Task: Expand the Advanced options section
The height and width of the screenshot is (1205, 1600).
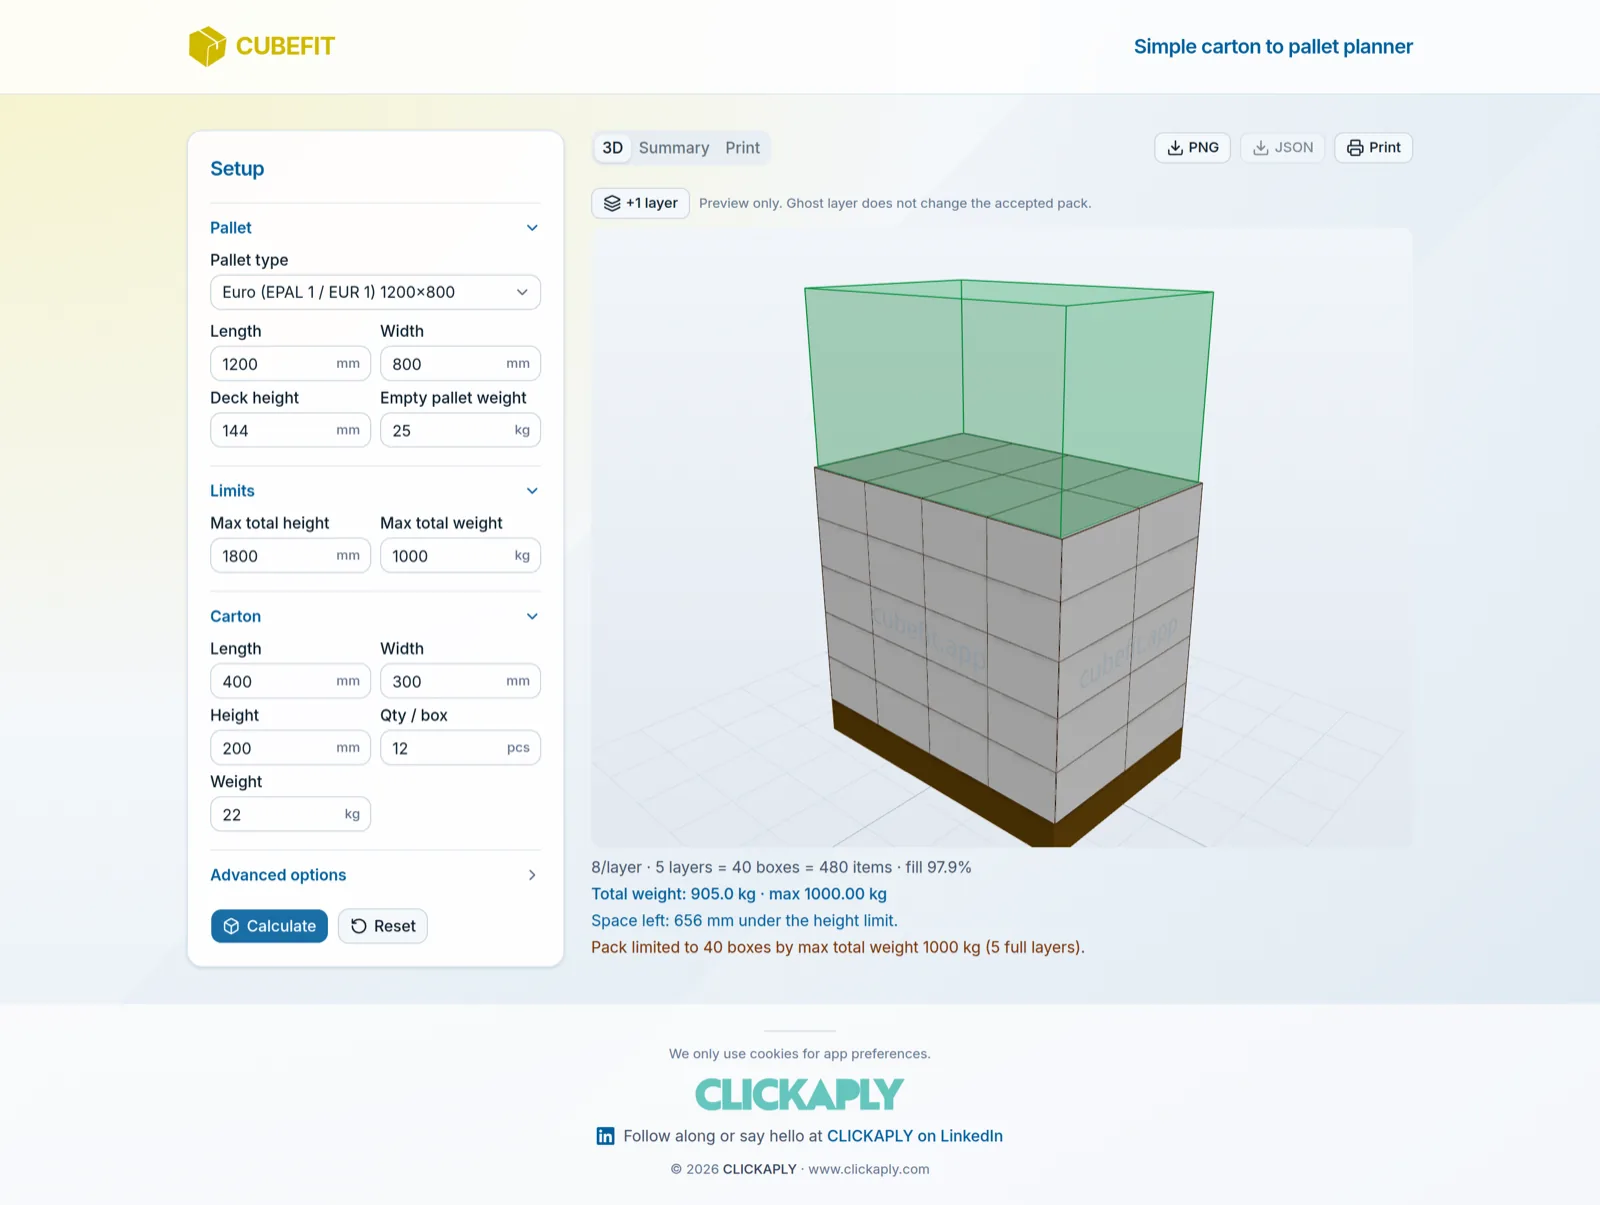Action: pos(375,875)
